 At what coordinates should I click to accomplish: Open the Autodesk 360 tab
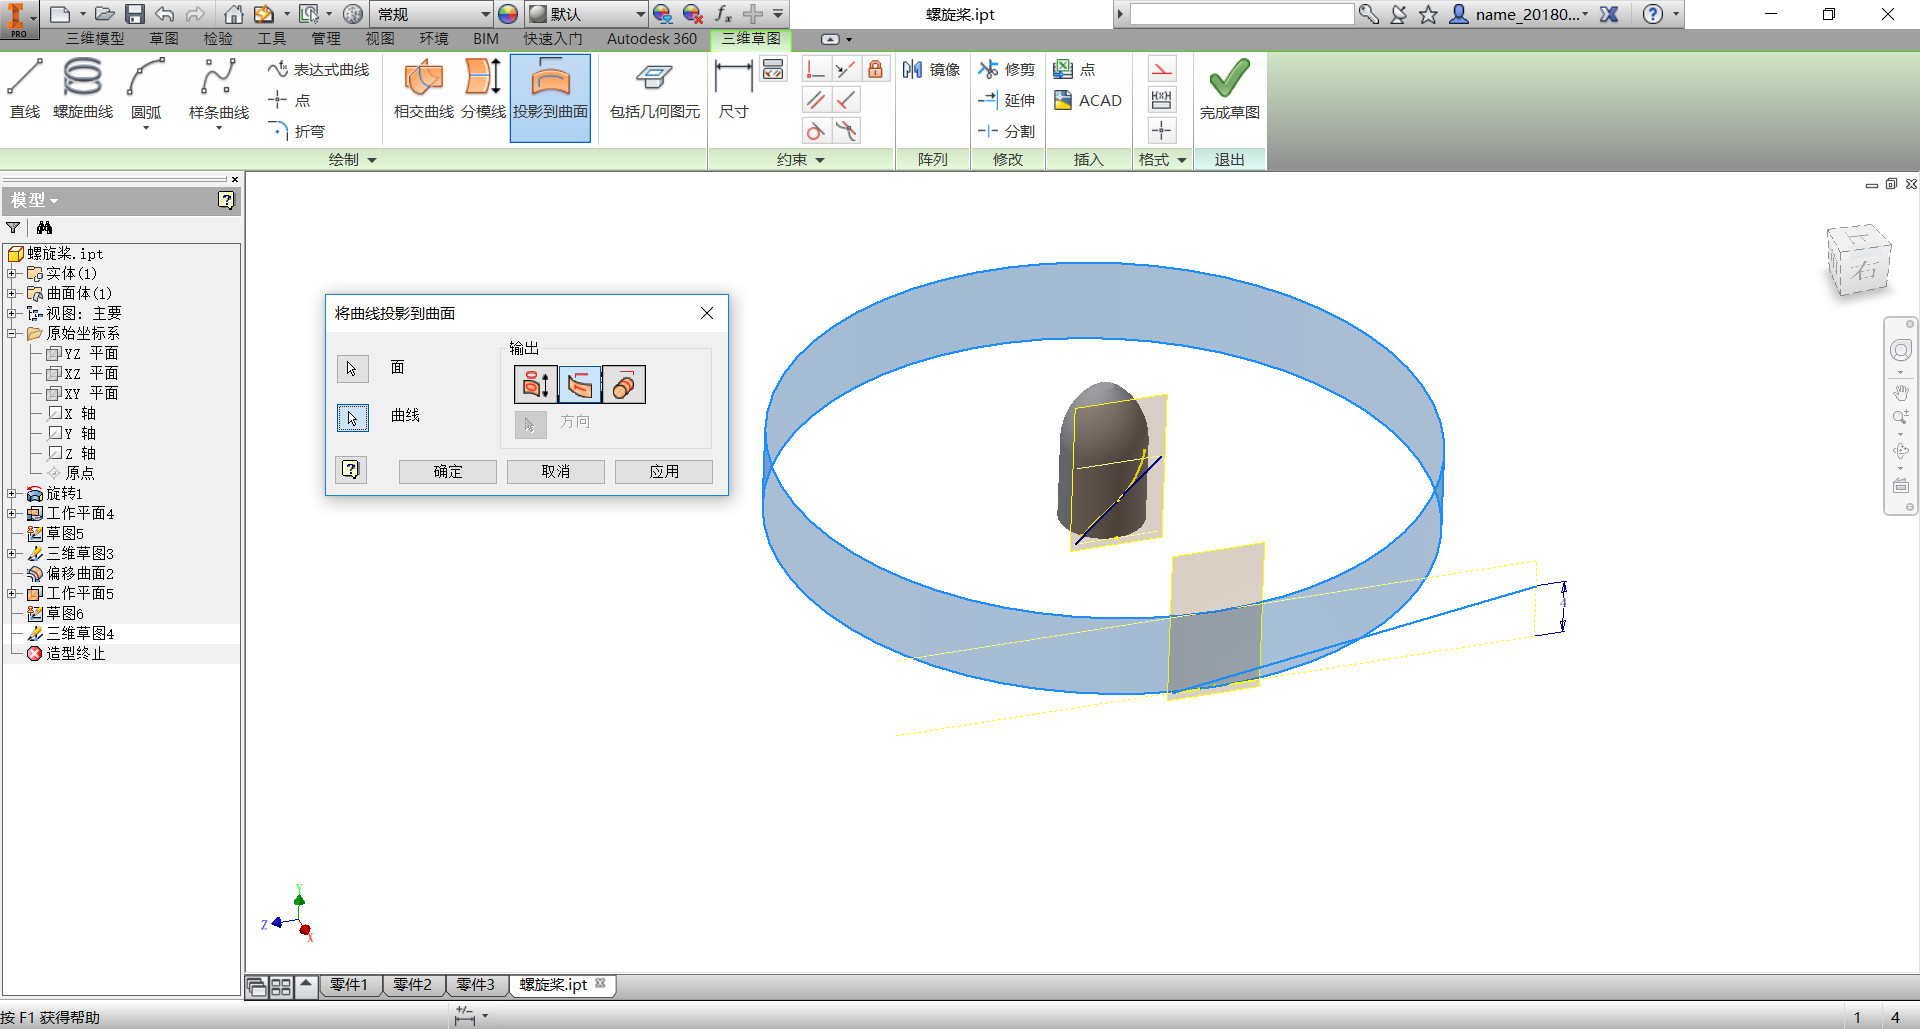652,39
